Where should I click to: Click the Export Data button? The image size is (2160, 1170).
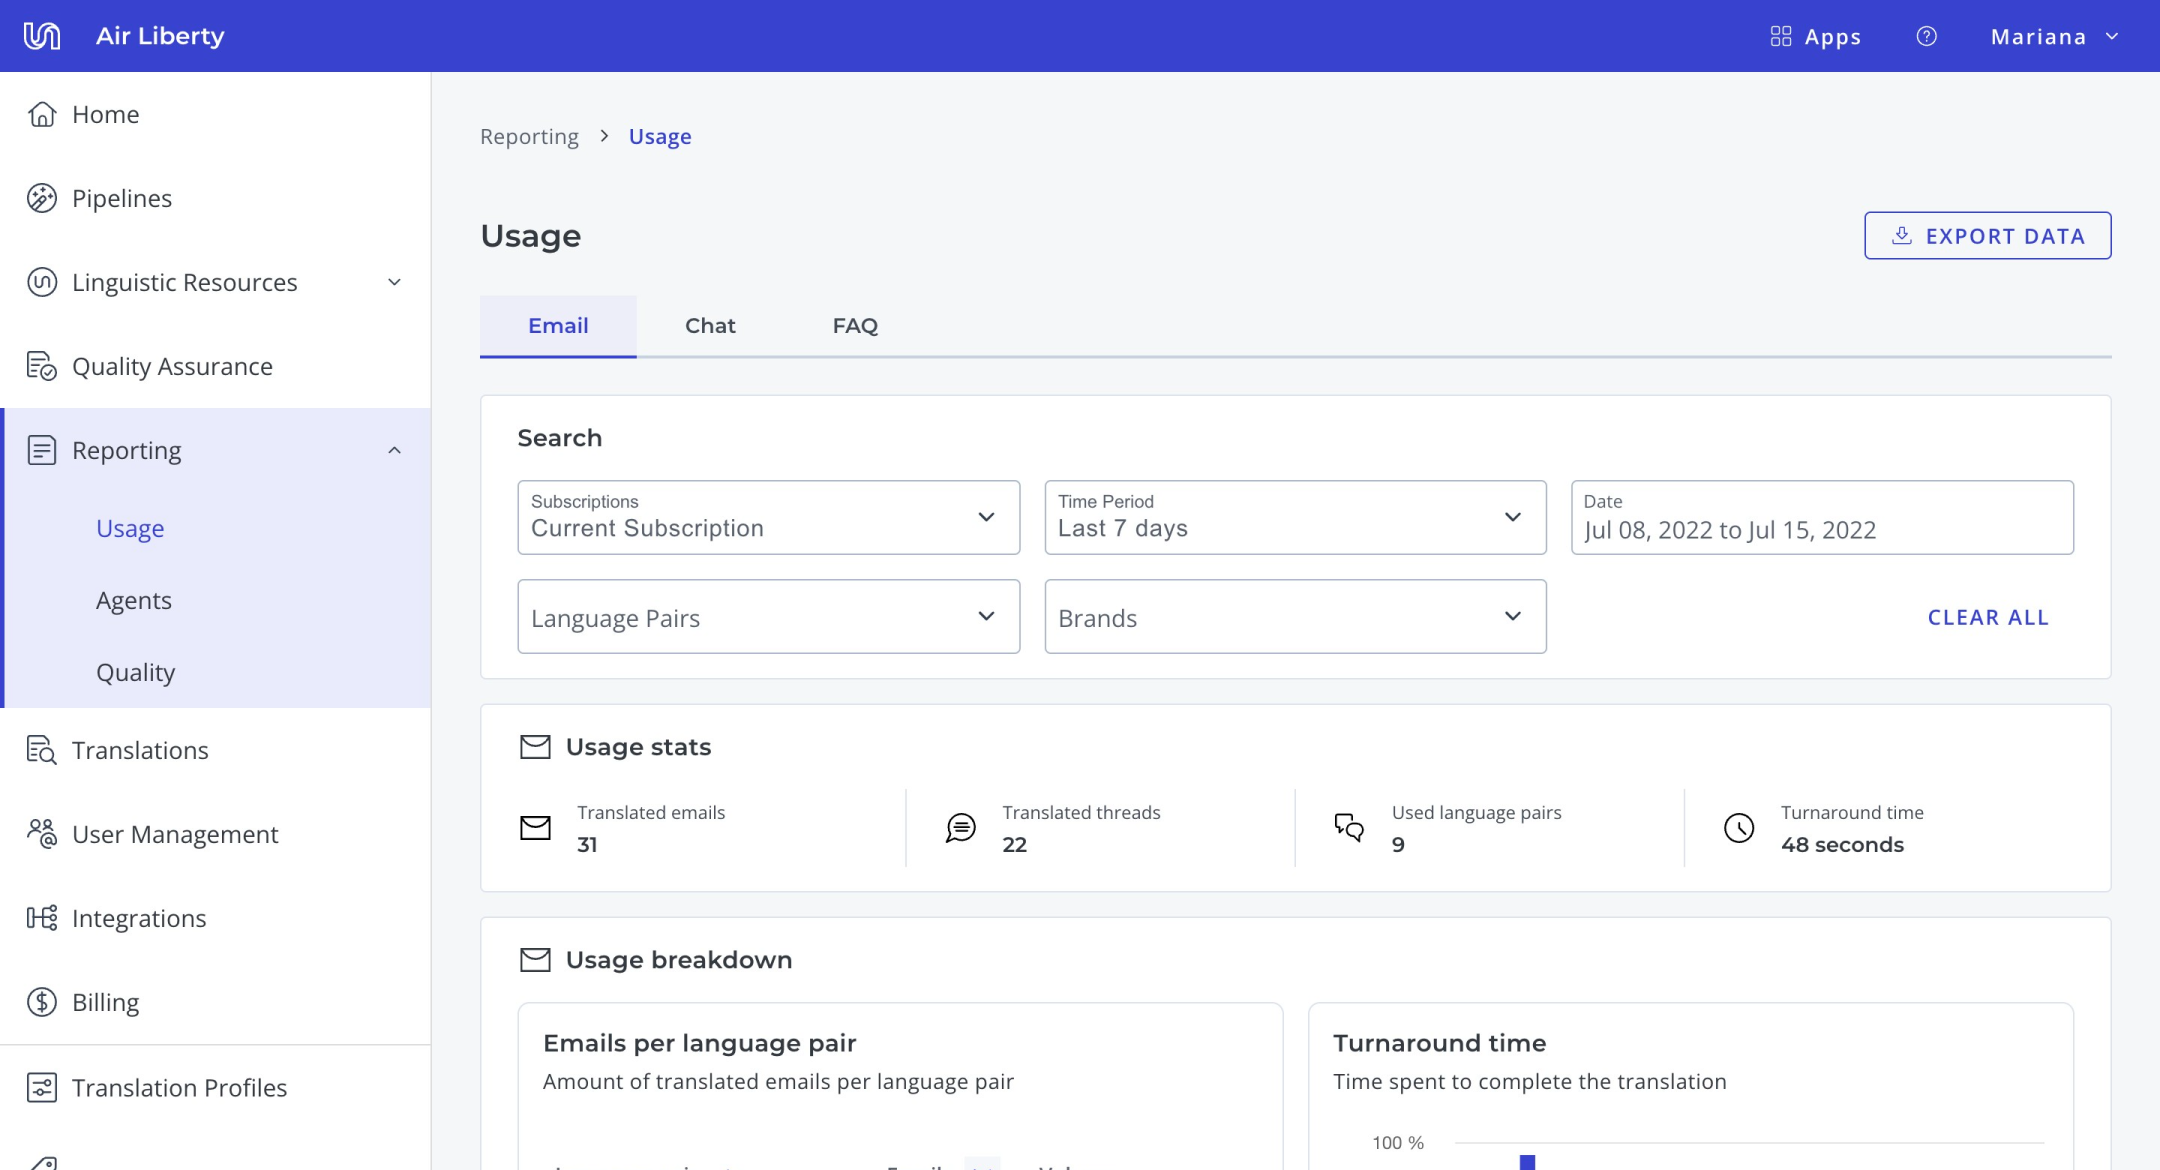pyautogui.click(x=1988, y=236)
